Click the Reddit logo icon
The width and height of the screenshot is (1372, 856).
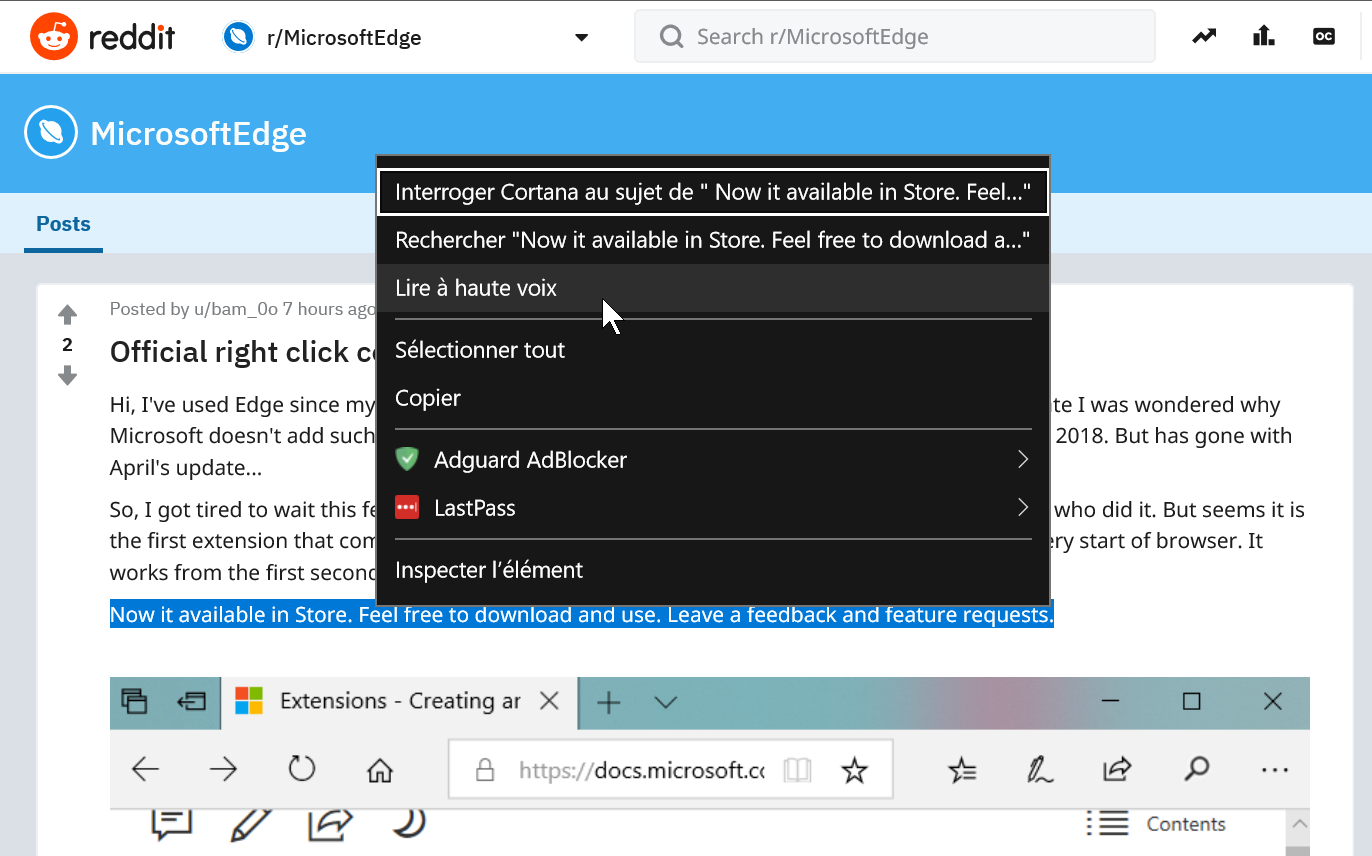click(x=53, y=38)
